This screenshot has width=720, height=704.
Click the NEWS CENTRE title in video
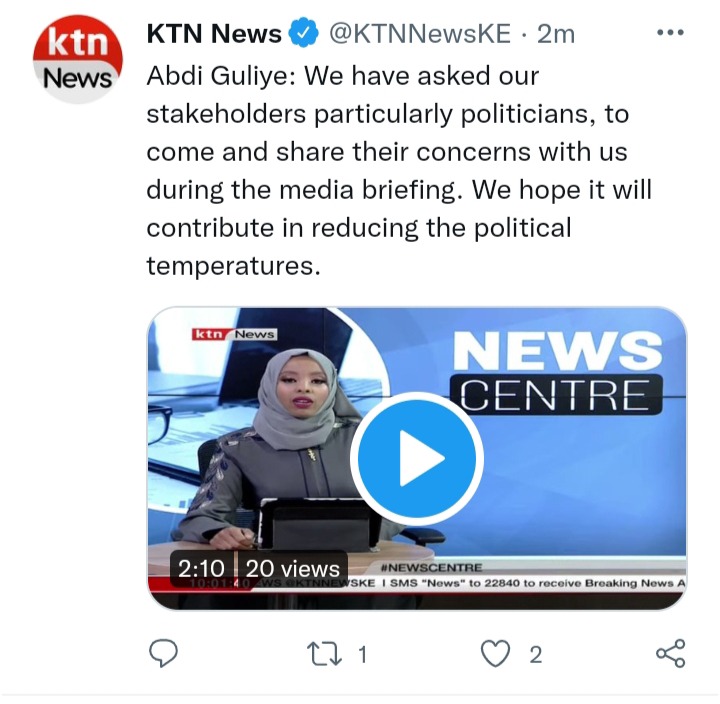coord(559,372)
